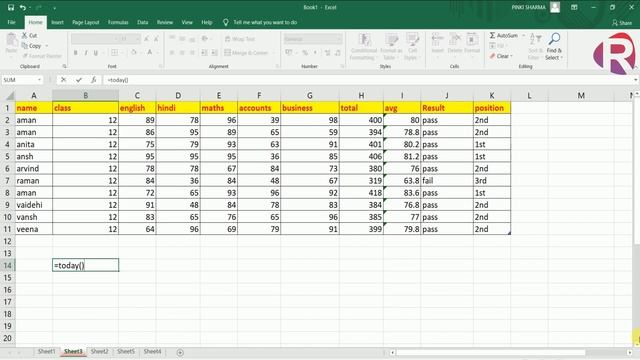The width and height of the screenshot is (640, 360).
Task: Click the Increase Font Size icon
Action: [x=146, y=39]
